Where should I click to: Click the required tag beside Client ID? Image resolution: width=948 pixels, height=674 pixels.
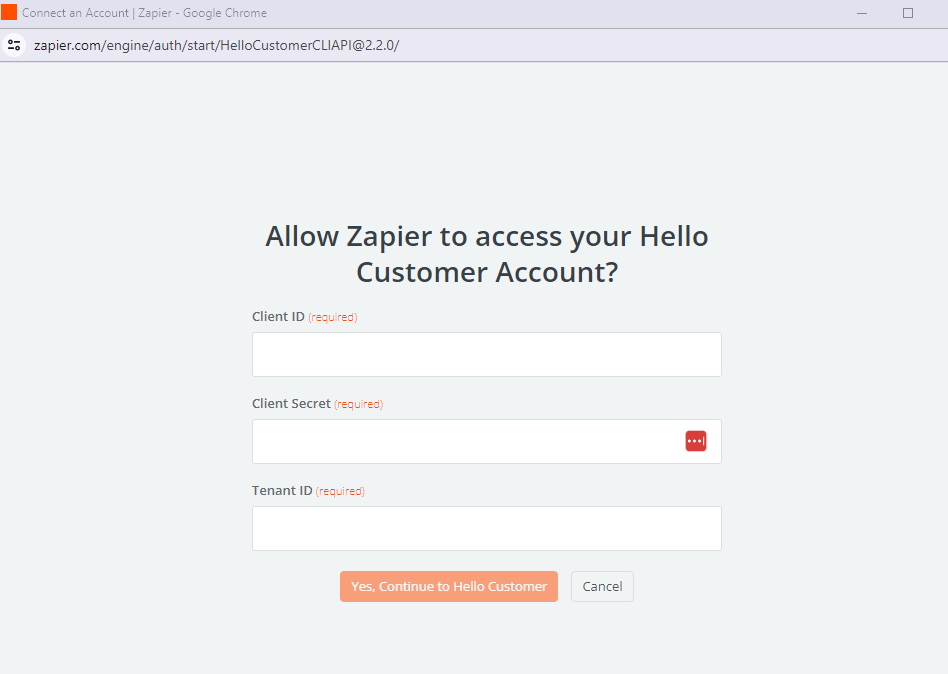(x=333, y=318)
